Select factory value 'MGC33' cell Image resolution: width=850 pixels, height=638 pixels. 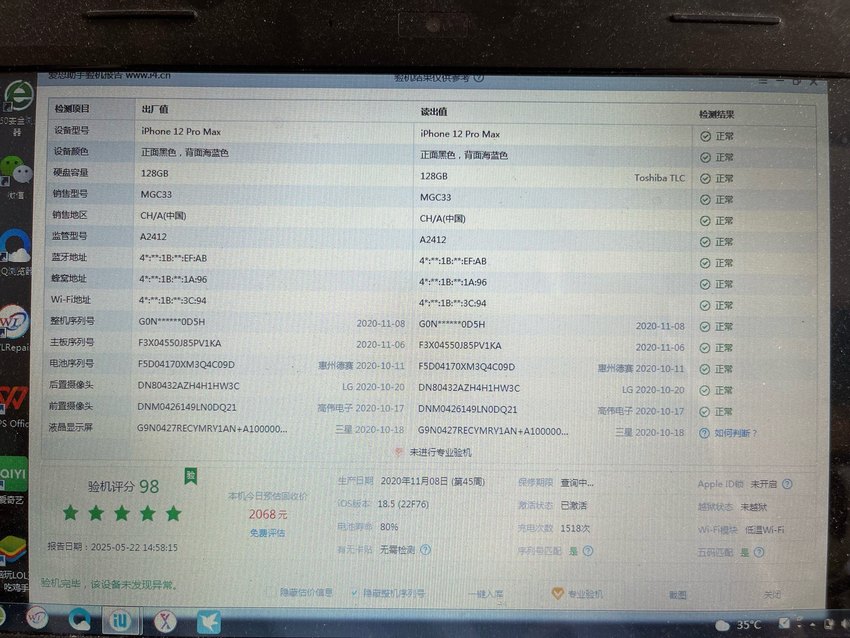[x=156, y=195]
